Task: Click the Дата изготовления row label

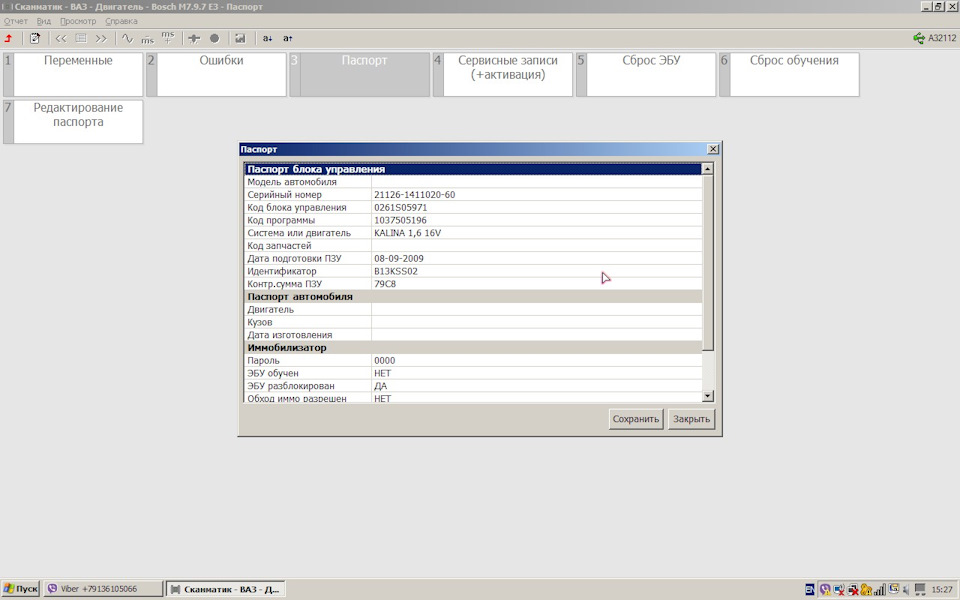Action: tap(290, 335)
